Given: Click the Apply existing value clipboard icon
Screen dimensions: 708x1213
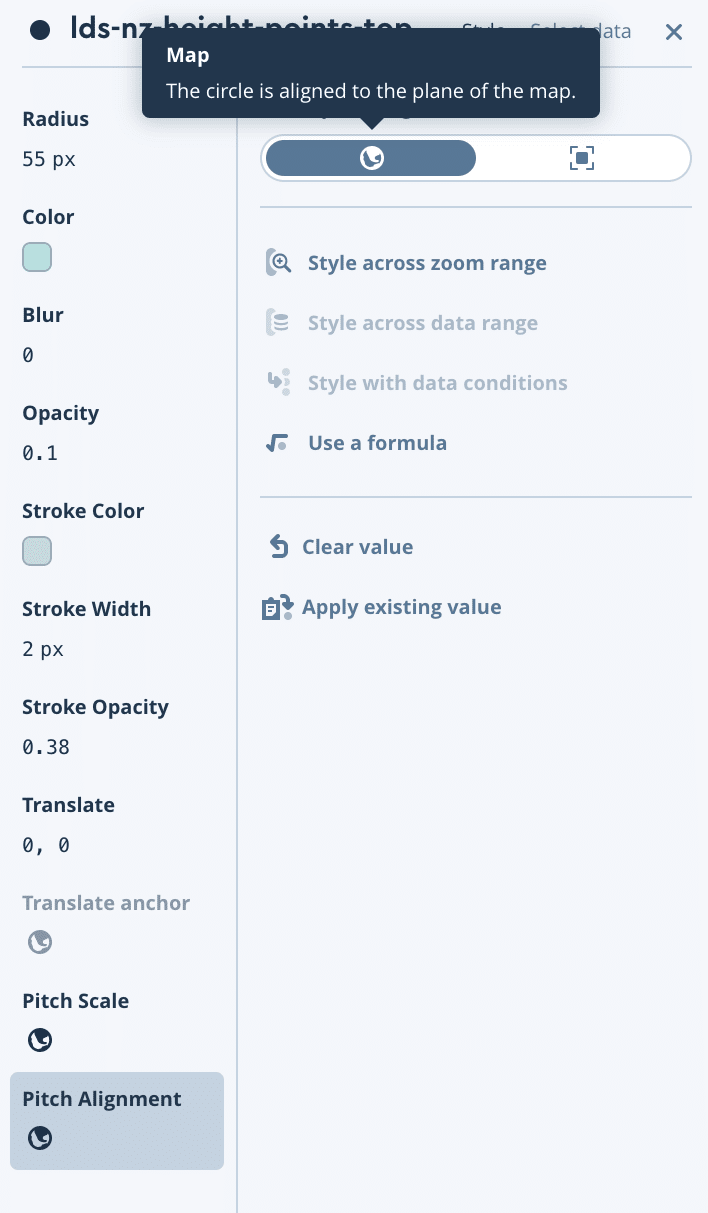Looking at the screenshot, I should (277, 607).
